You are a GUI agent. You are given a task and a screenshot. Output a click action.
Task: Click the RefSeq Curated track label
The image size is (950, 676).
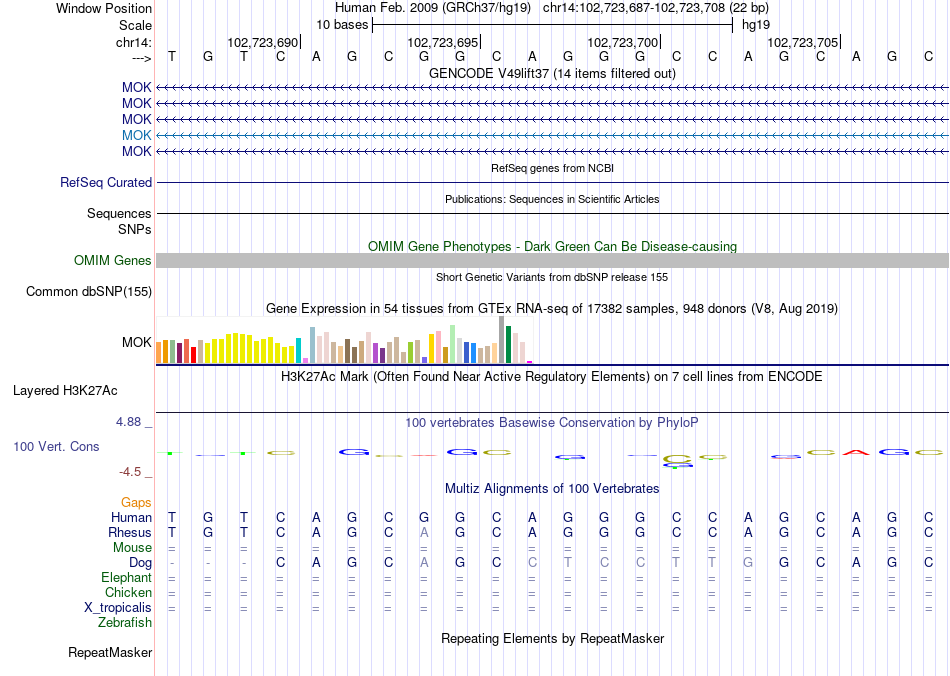click(105, 182)
